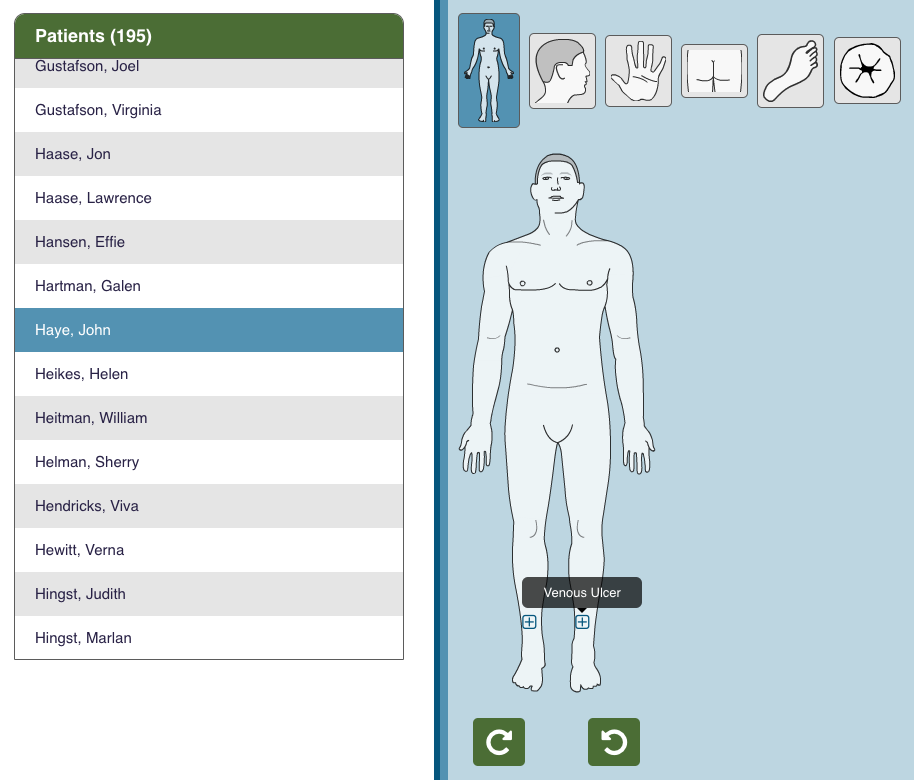The height and width of the screenshot is (780, 914).
Task: Switch to the head profile view
Action: (562, 71)
